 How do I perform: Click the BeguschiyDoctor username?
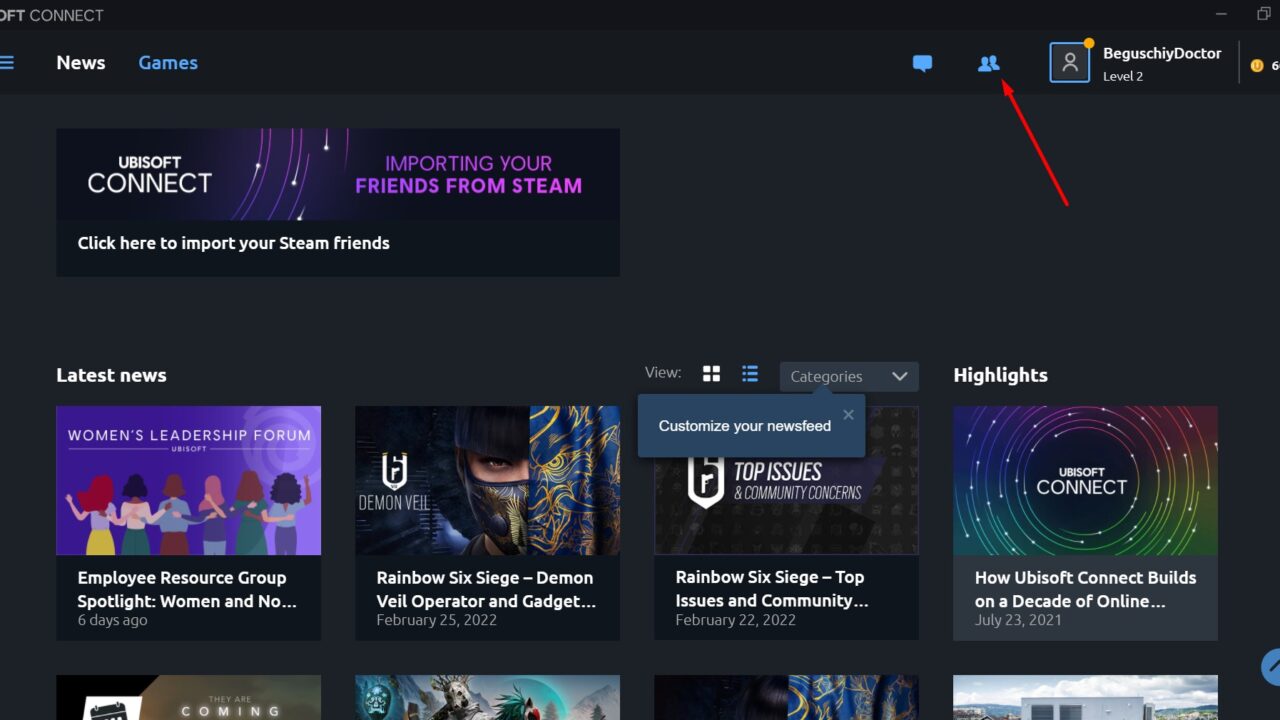(1162, 54)
